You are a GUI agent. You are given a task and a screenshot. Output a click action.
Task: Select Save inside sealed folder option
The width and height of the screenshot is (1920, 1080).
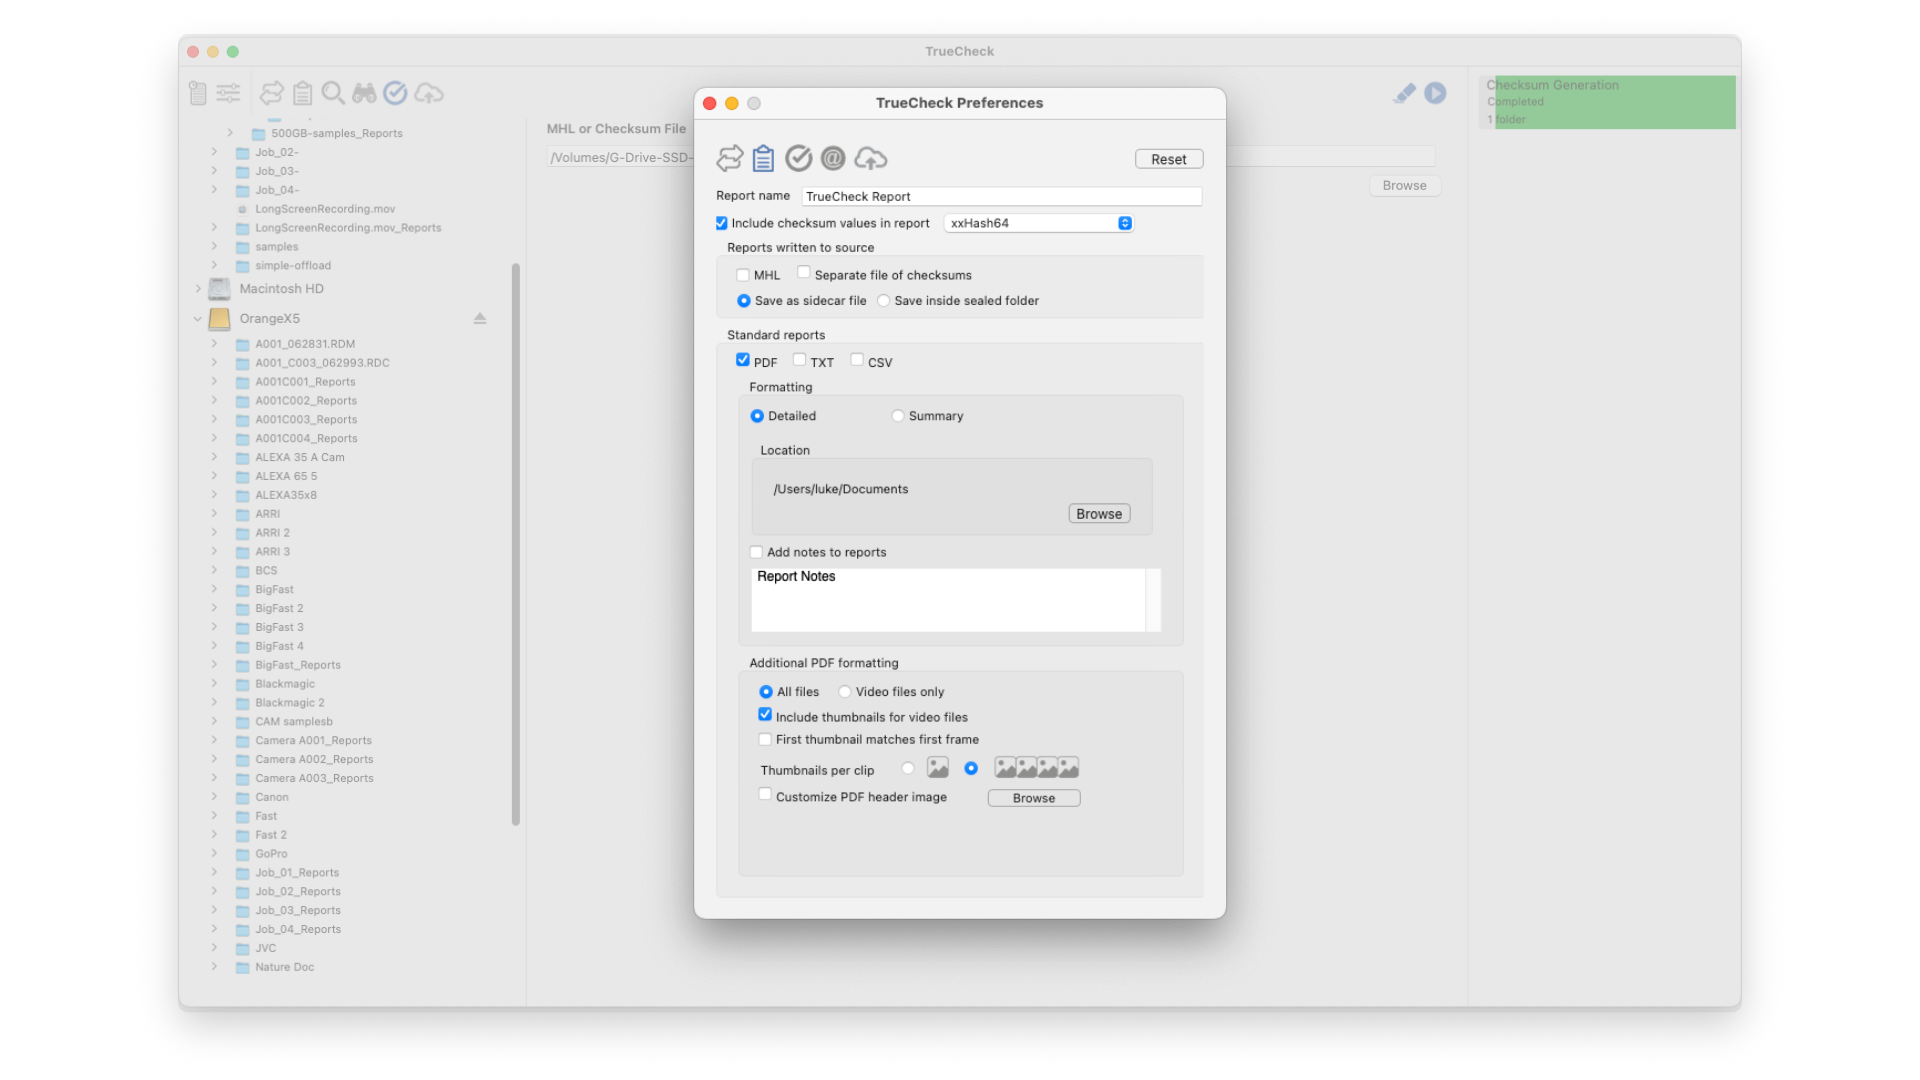883,301
